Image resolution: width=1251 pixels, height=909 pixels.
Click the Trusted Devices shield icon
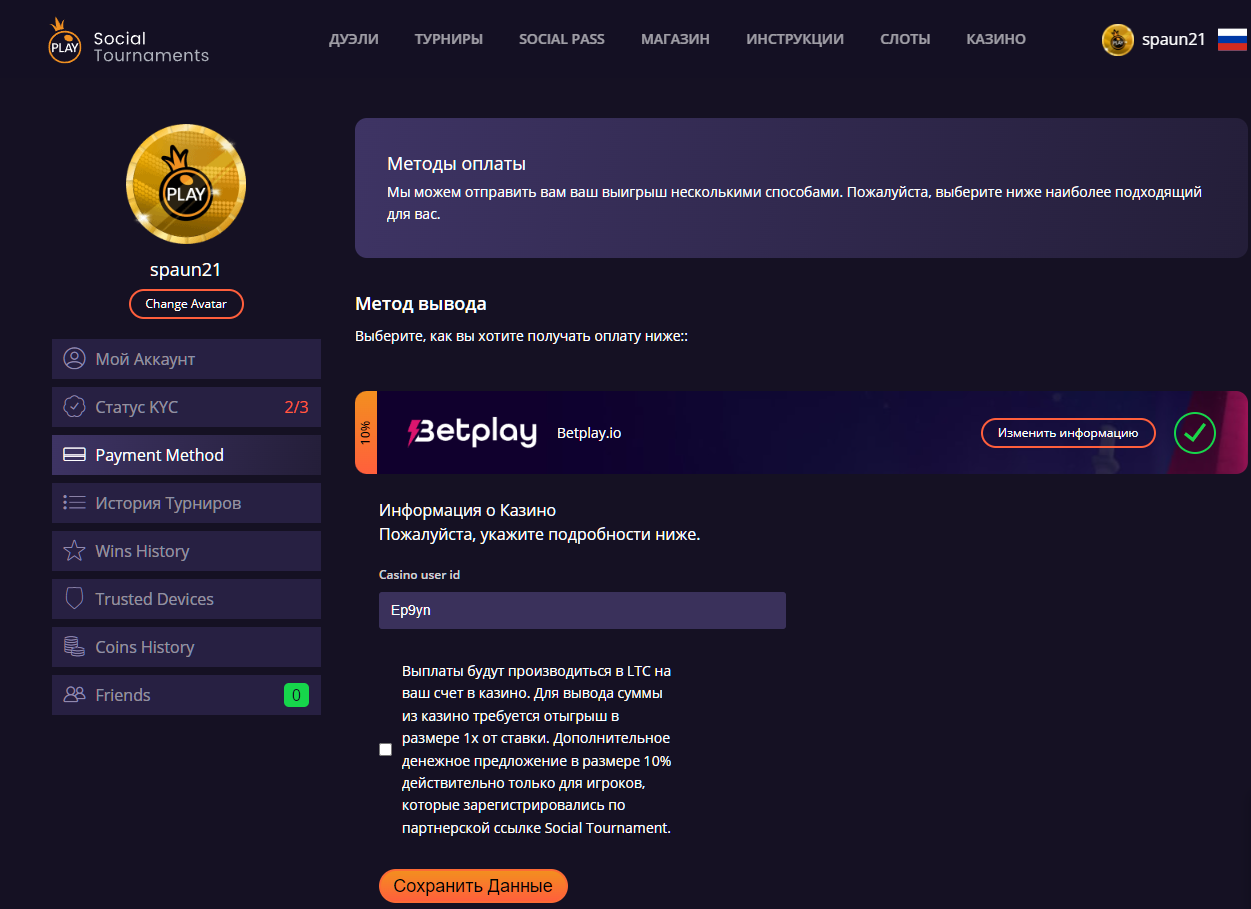pyautogui.click(x=74, y=599)
